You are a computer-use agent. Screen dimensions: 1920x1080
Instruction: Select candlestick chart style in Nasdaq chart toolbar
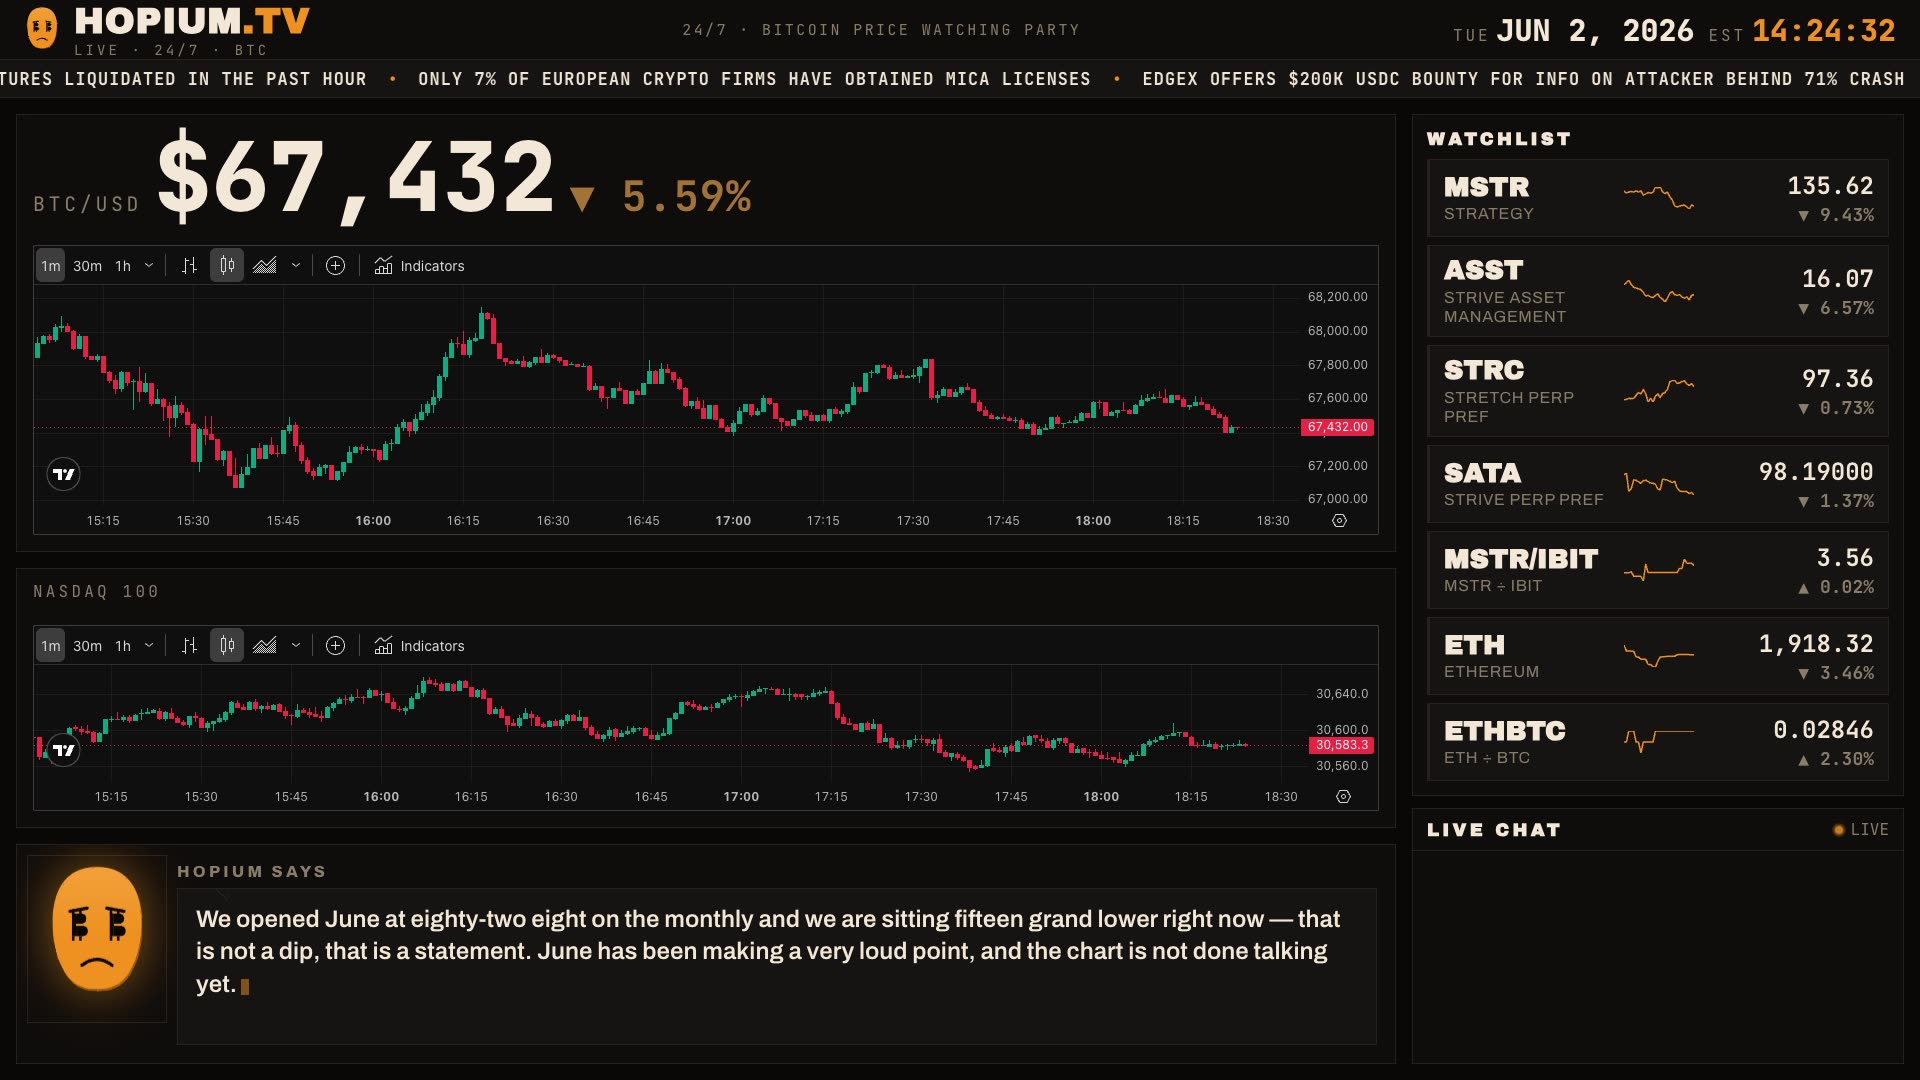tap(227, 646)
